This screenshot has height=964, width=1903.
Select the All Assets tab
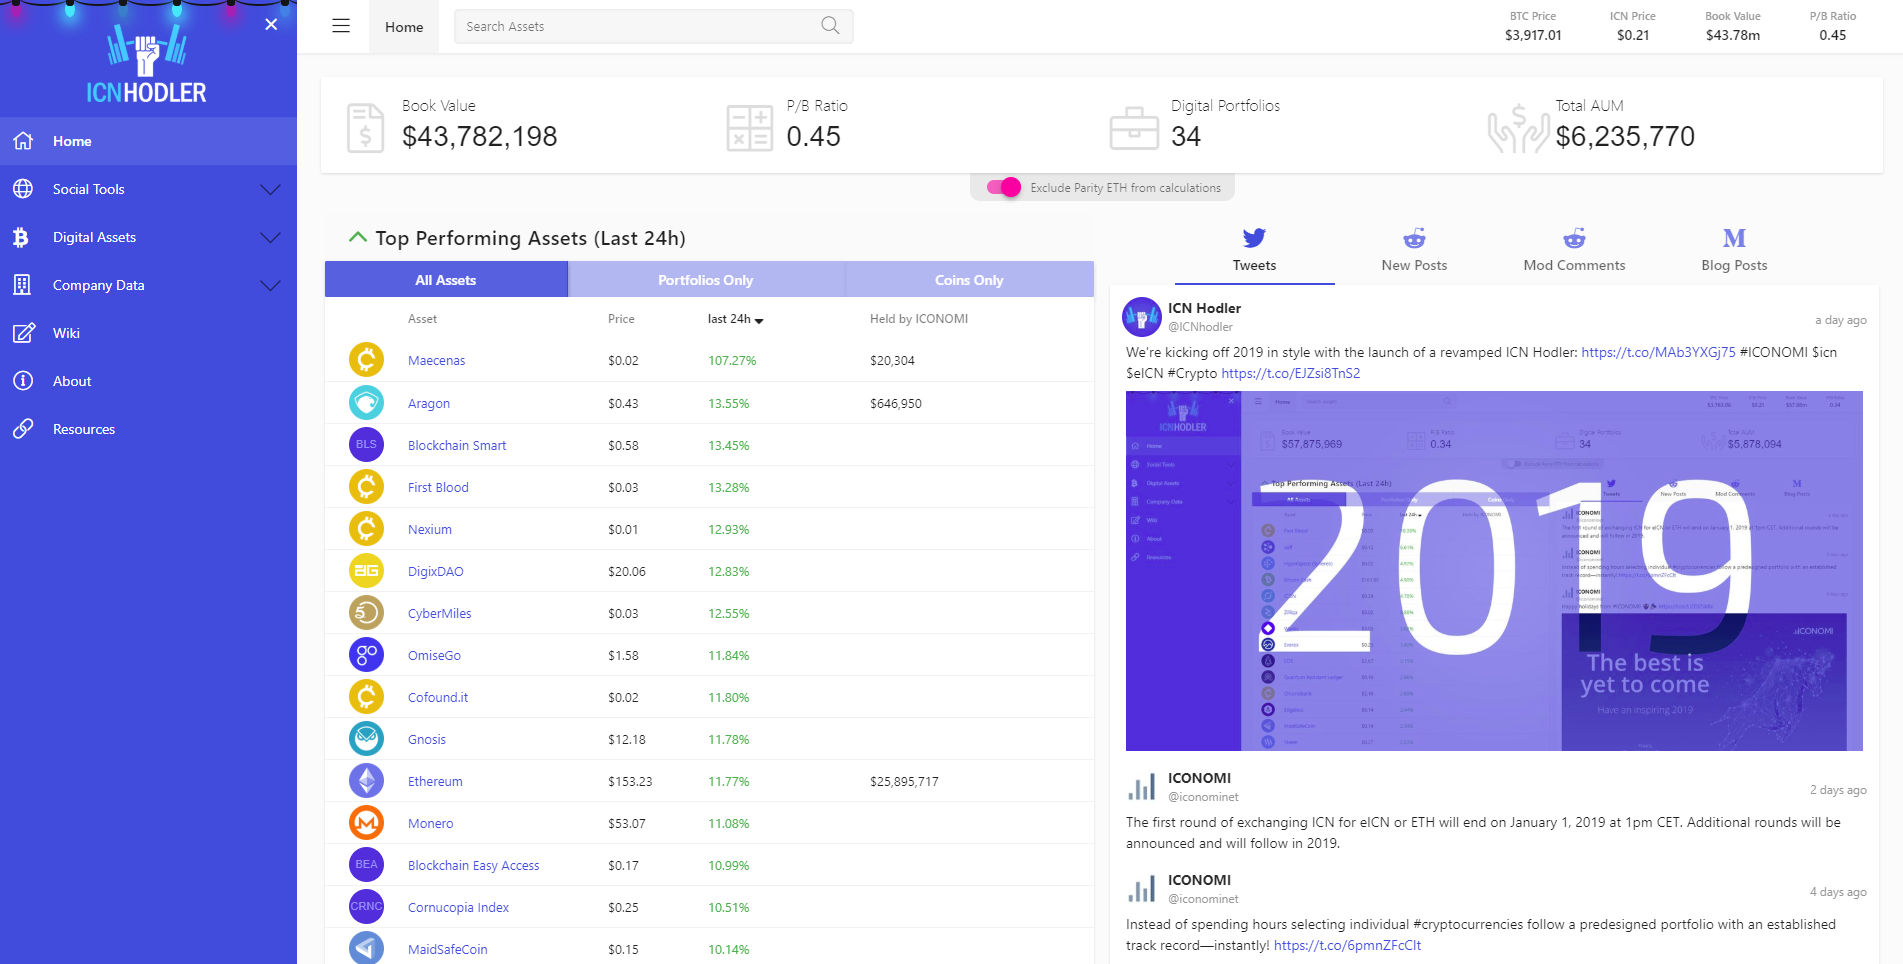(x=446, y=280)
